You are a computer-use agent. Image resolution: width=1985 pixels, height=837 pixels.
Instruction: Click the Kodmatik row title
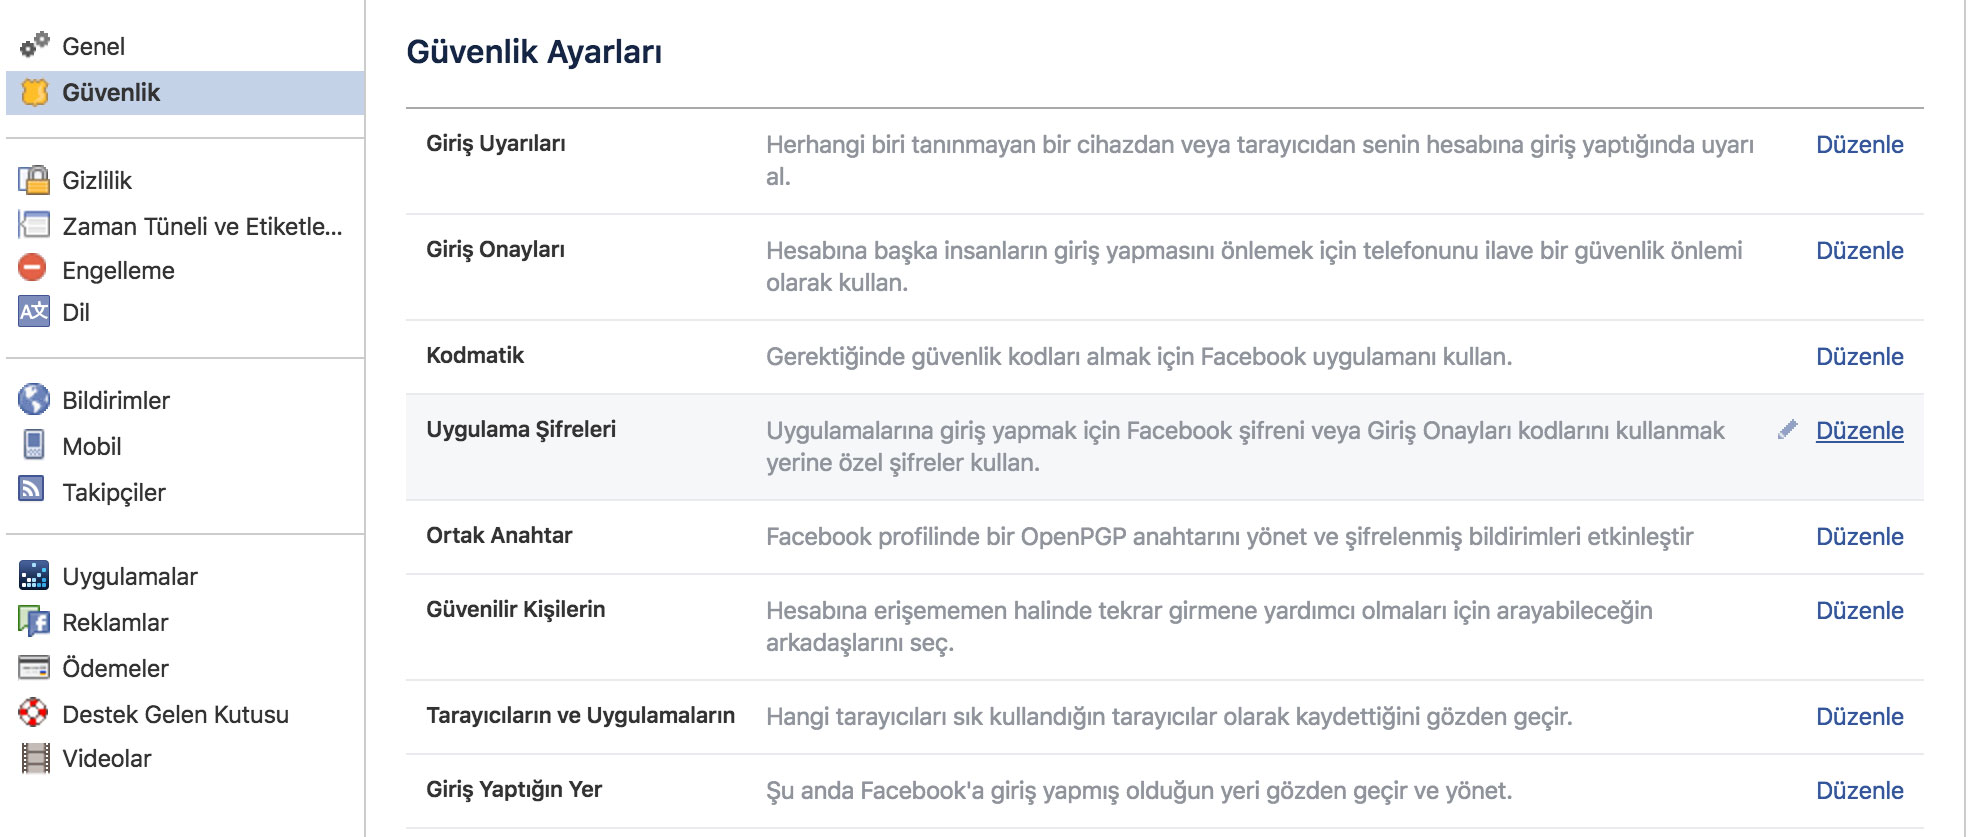point(475,355)
